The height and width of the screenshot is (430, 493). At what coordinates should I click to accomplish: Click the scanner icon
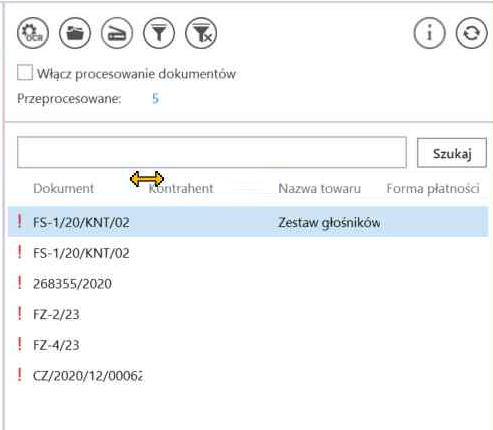point(117,33)
